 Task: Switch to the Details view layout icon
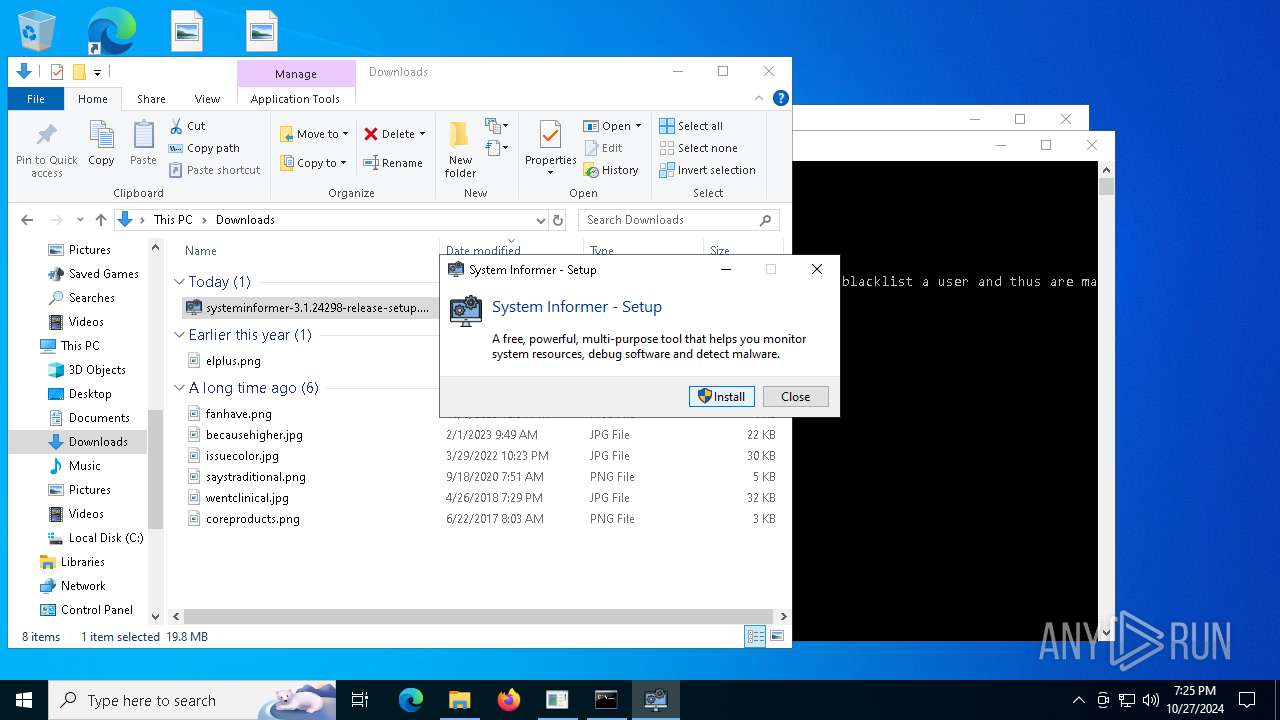756,636
